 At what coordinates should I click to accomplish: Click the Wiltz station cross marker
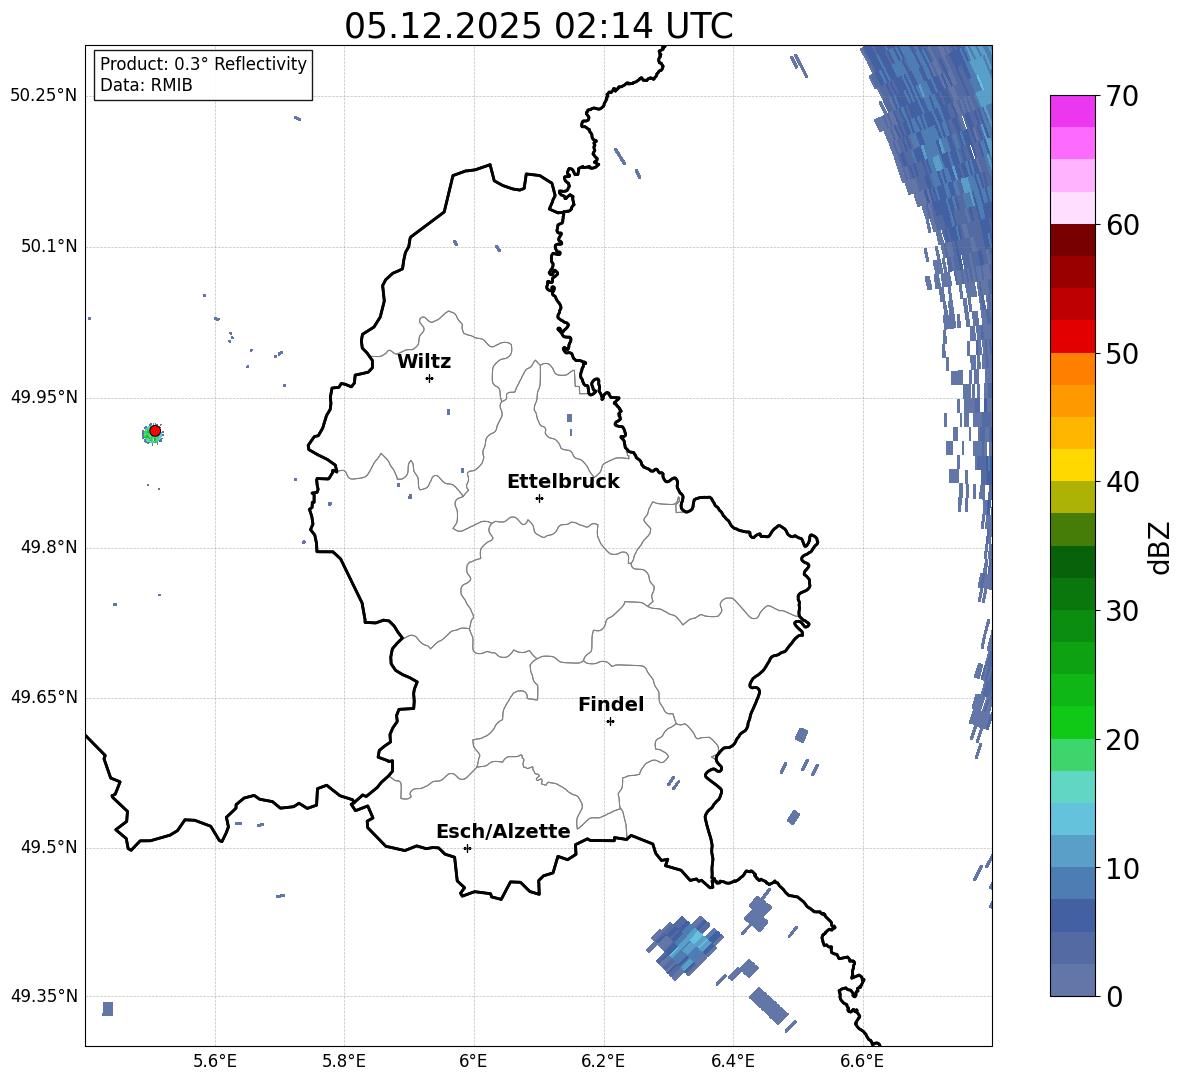click(x=429, y=378)
